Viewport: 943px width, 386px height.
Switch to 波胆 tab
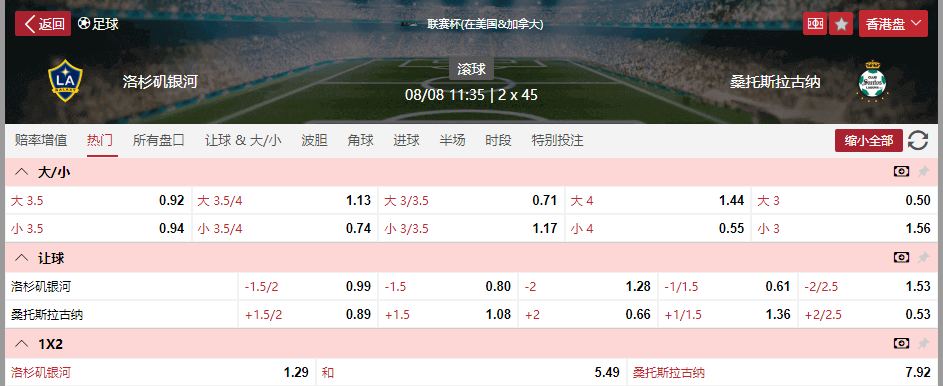315,141
